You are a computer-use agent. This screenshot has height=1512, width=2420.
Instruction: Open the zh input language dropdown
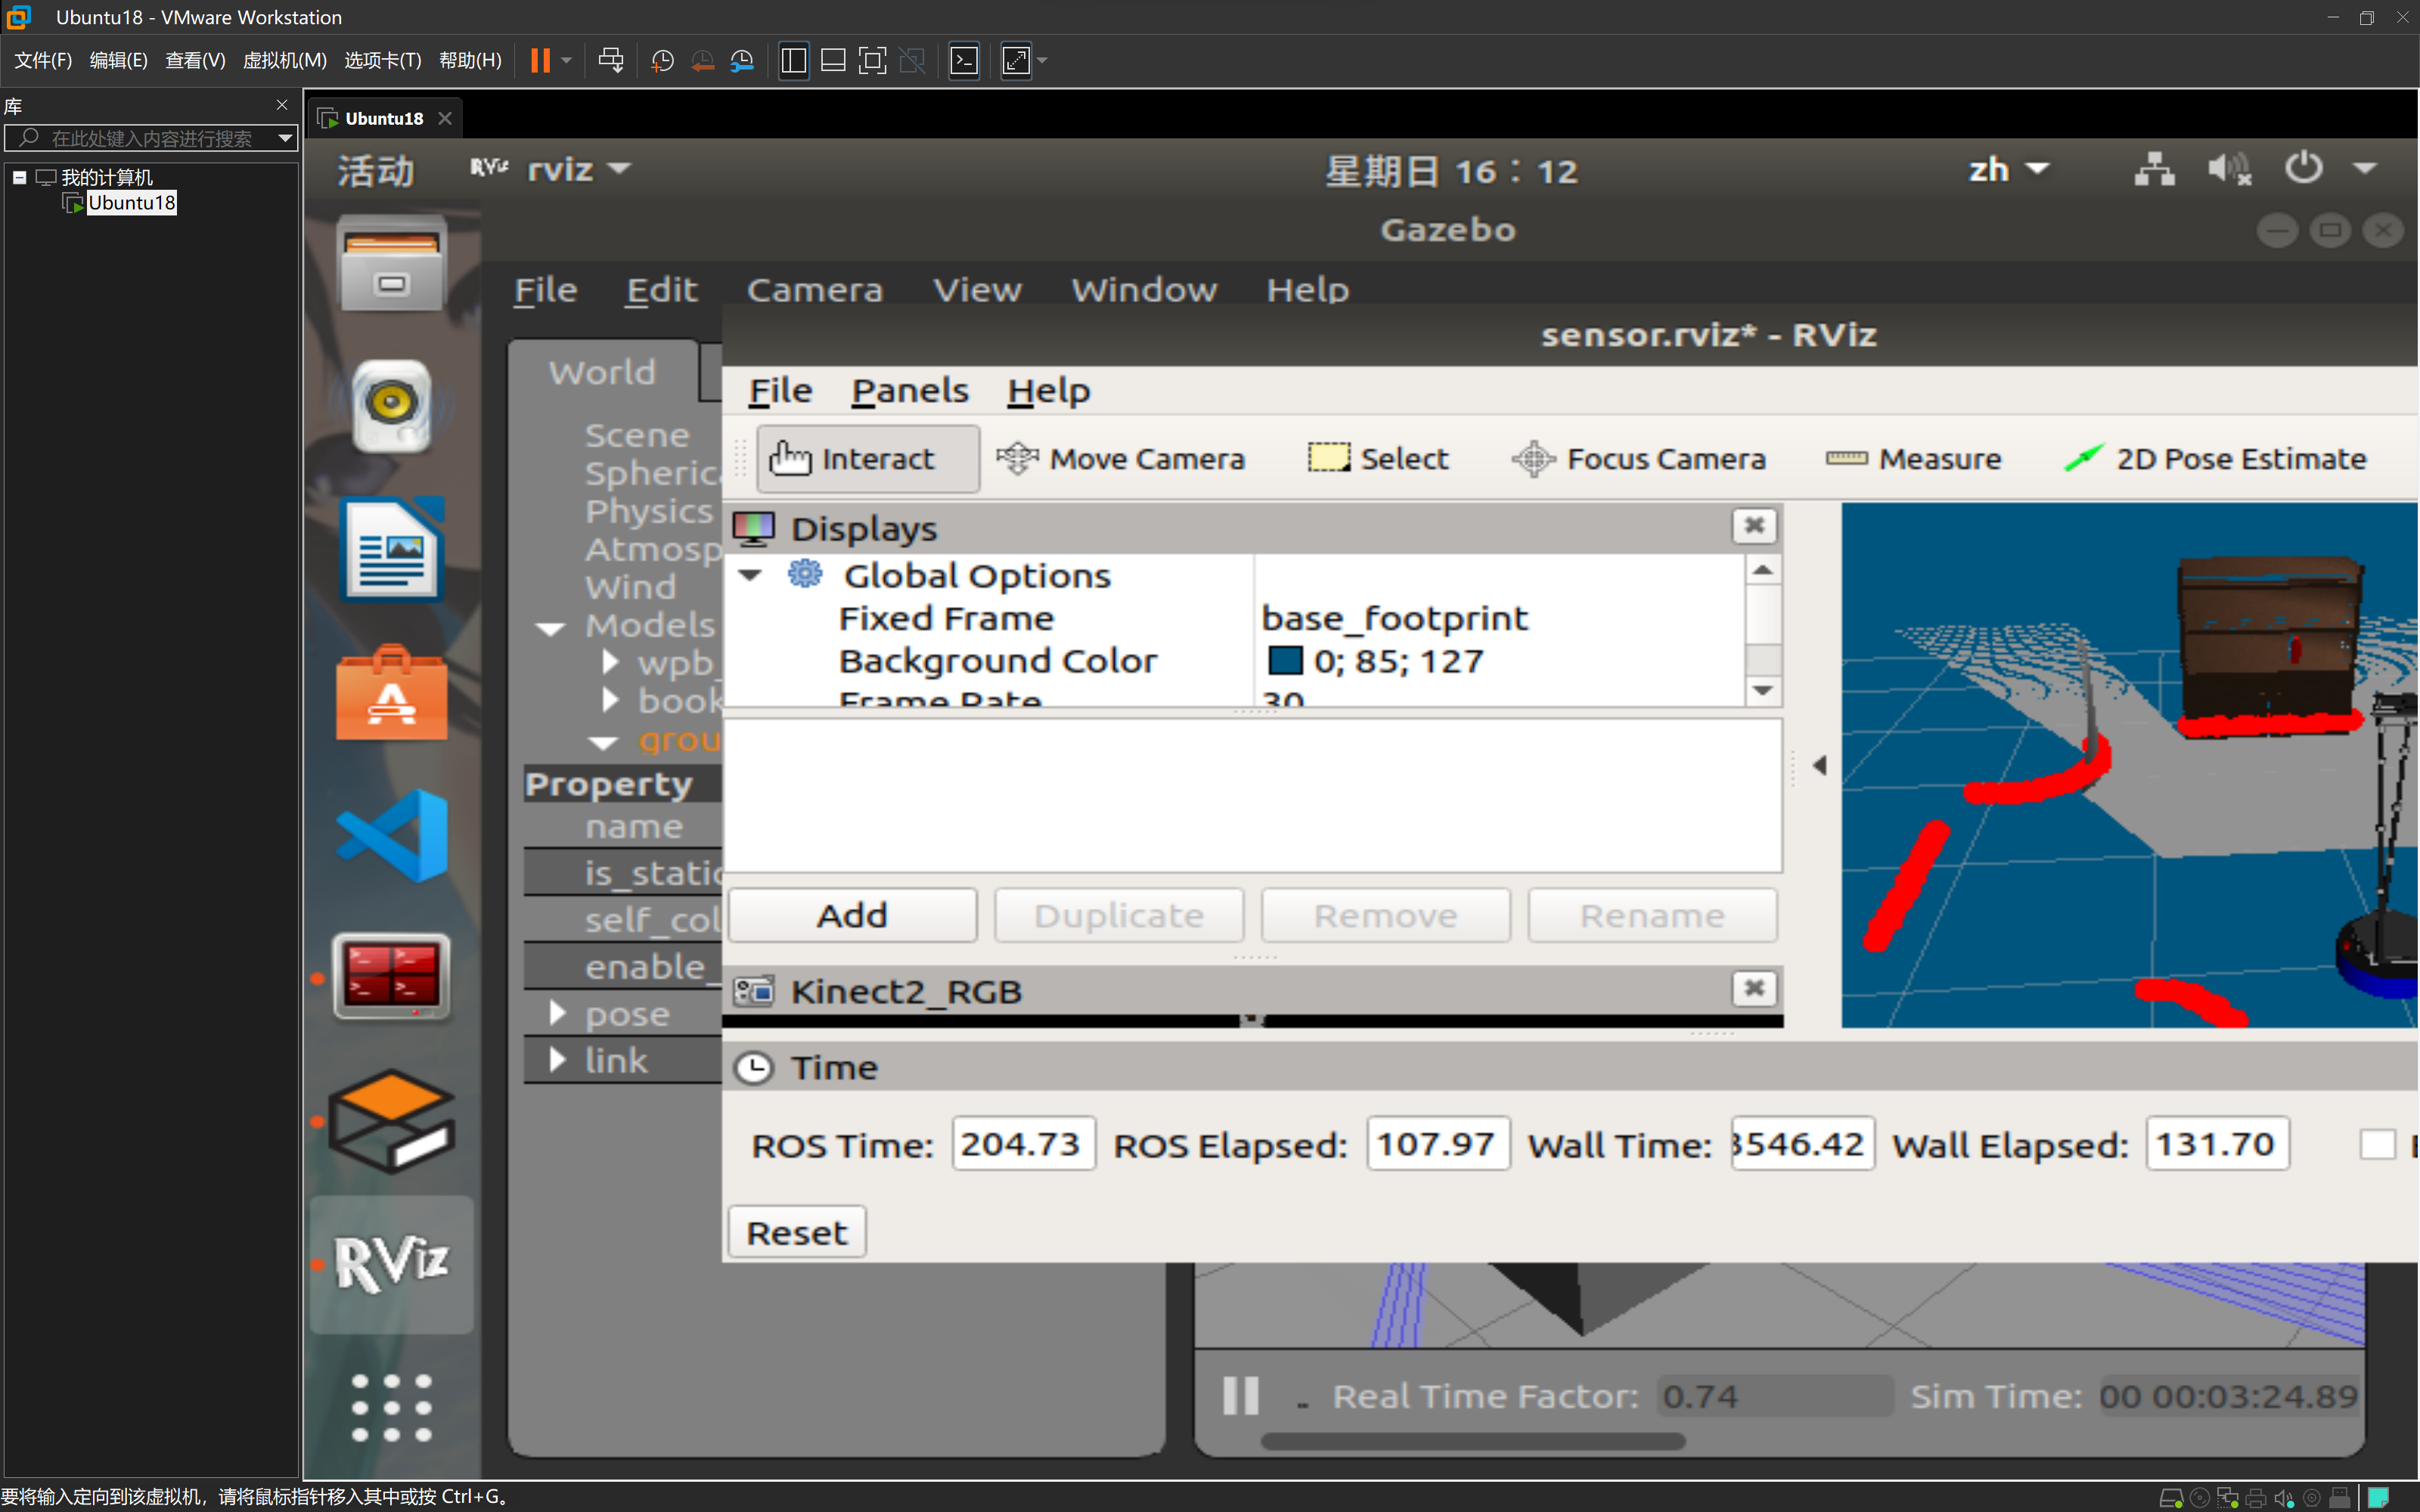pyautogui.click(x=2008, y=169)
